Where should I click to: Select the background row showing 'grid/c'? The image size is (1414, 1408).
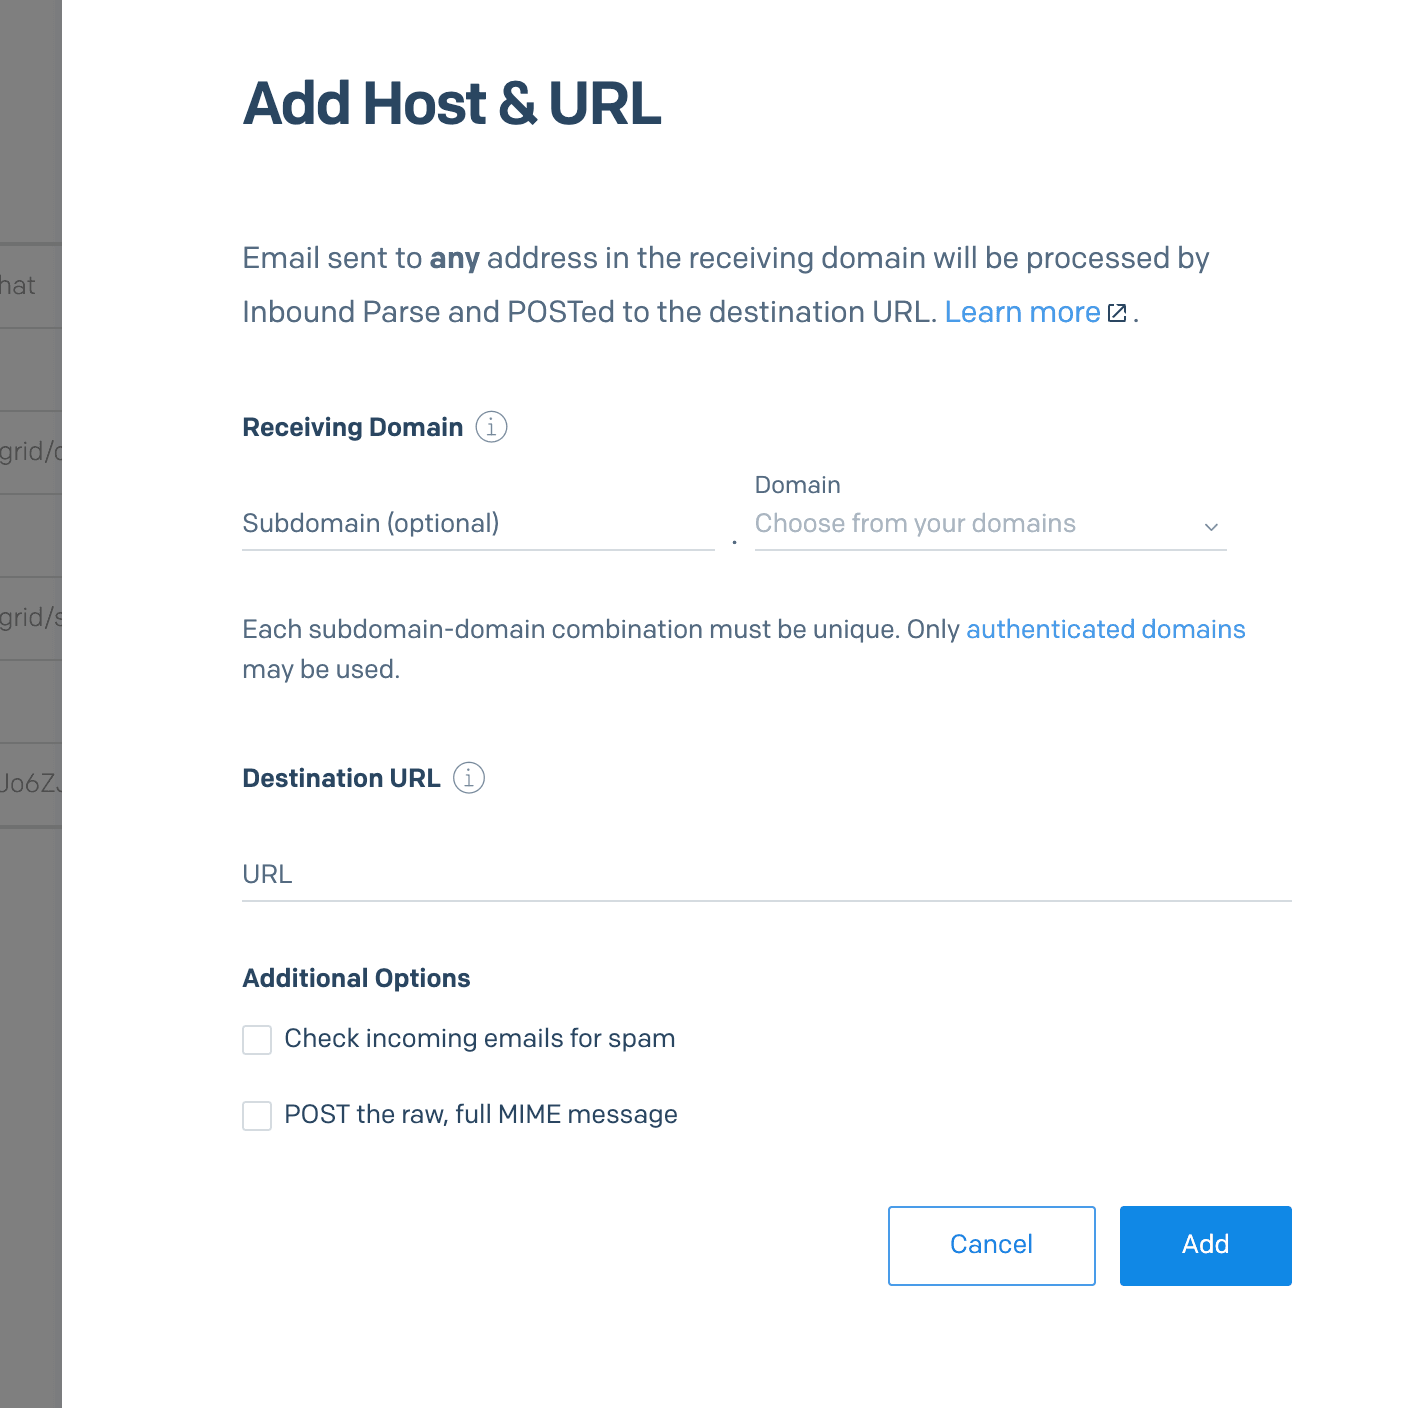tap(30, 452)
